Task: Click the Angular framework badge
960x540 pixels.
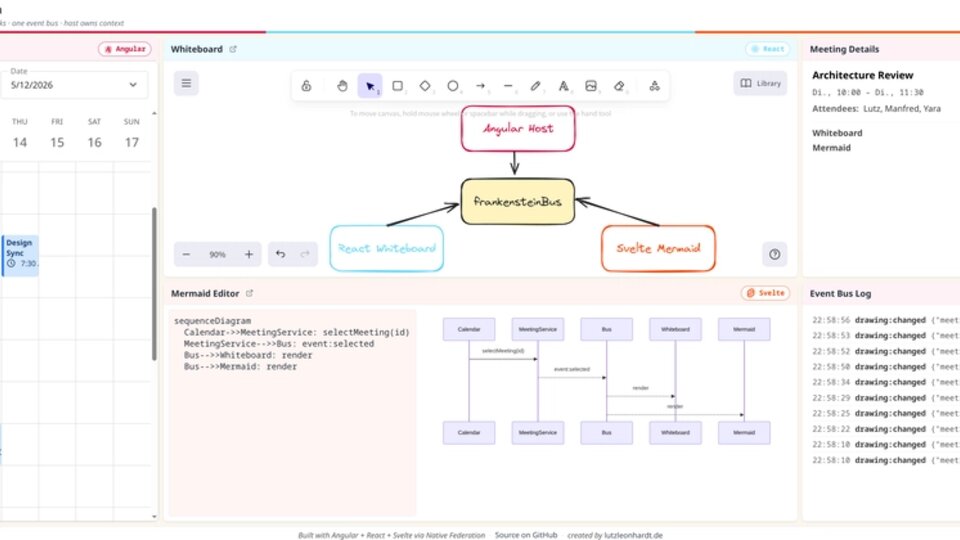Action: pos(125,49)
